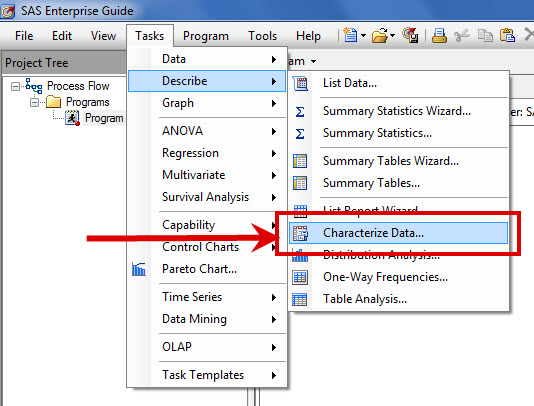The image size is (534, 406).
Task: Click the Summary Statistics sigma icon
Action: [300, 134]
